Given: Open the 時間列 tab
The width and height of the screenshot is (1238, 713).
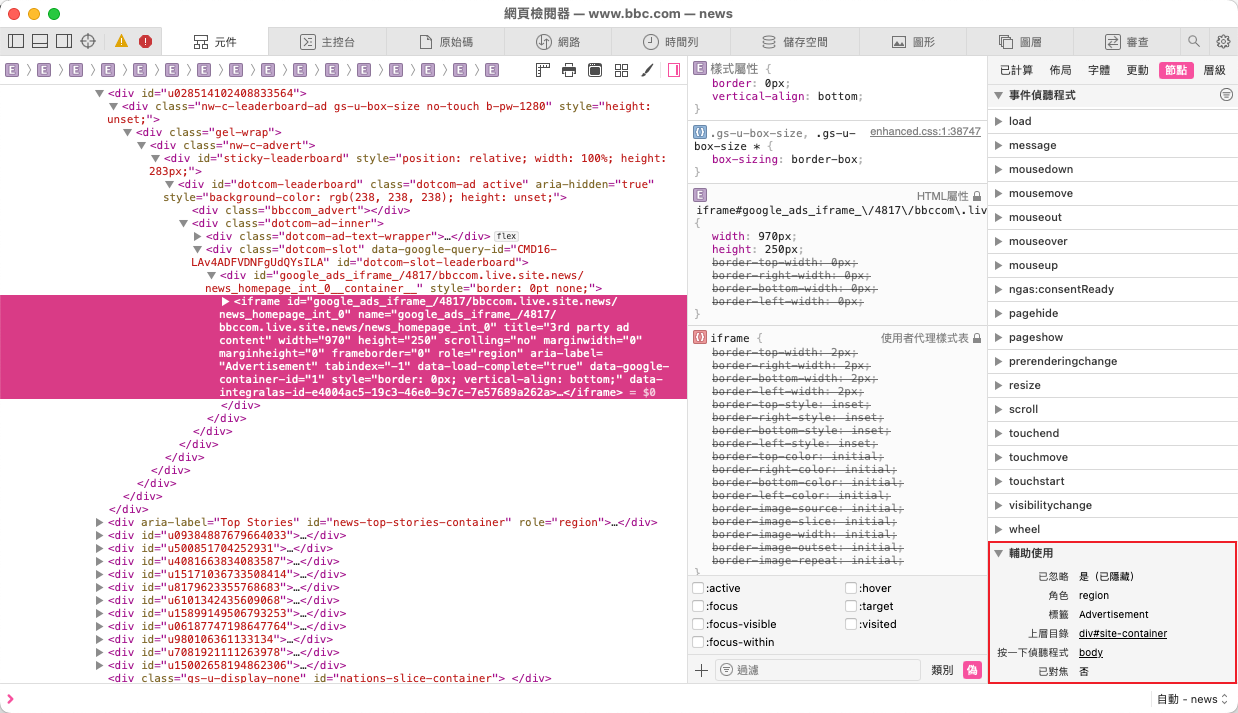Looking at the screenshot, I should (x=671, y=42).
